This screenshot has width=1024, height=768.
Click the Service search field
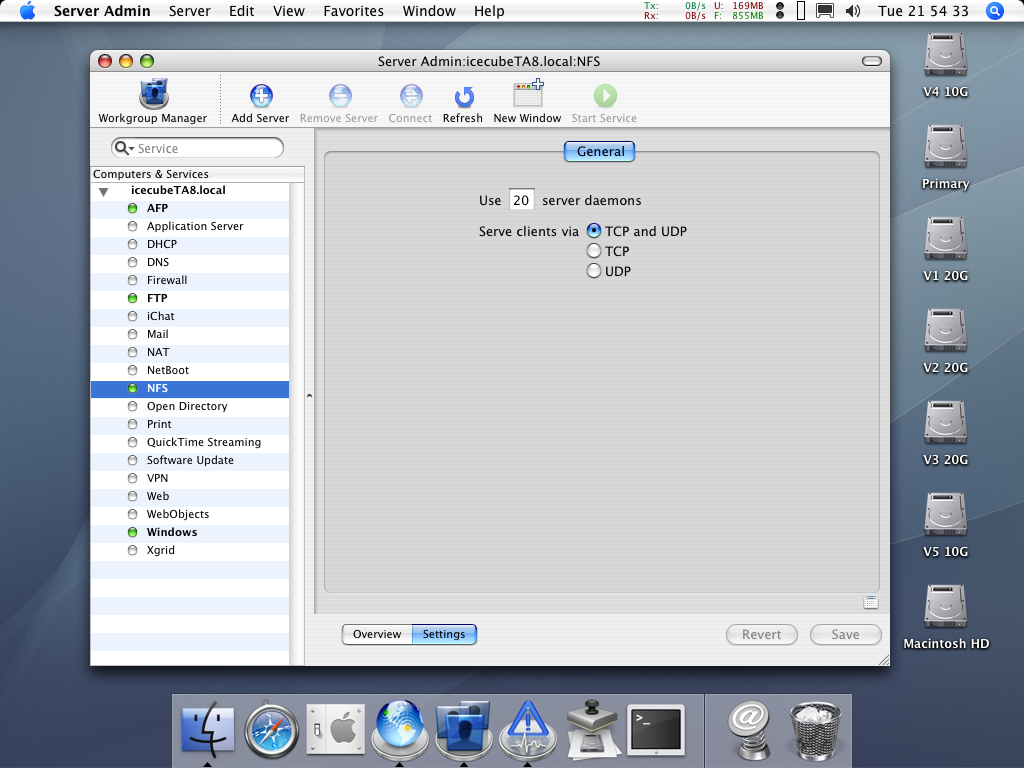[x=198, y=148]
